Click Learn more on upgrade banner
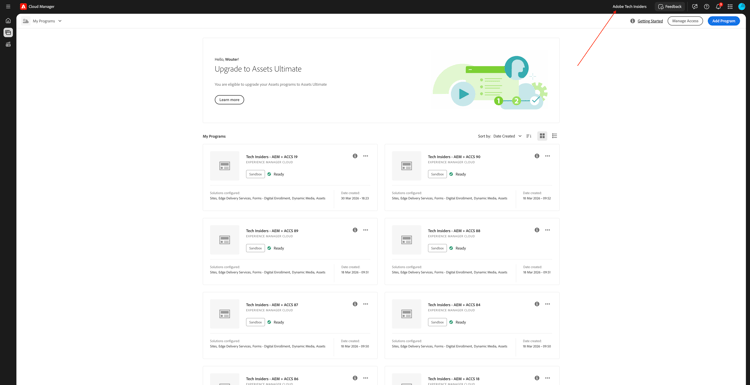750x385 pixels. point(229,99)
